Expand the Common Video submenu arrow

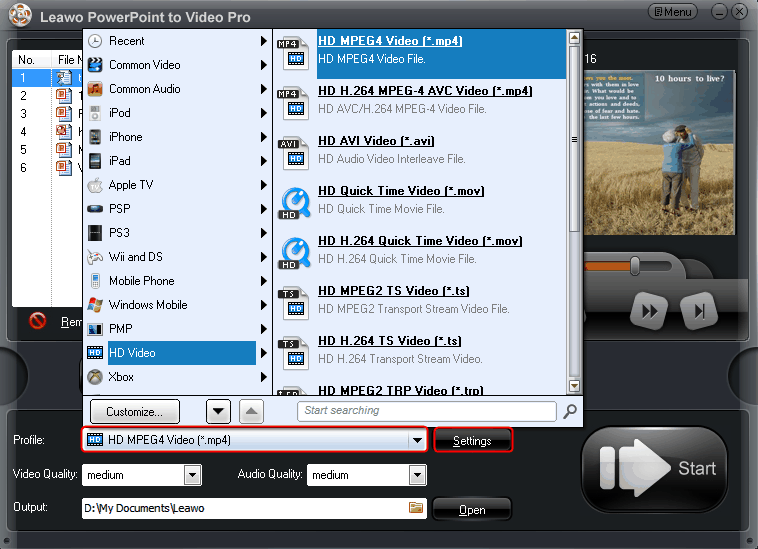(263, 65)
